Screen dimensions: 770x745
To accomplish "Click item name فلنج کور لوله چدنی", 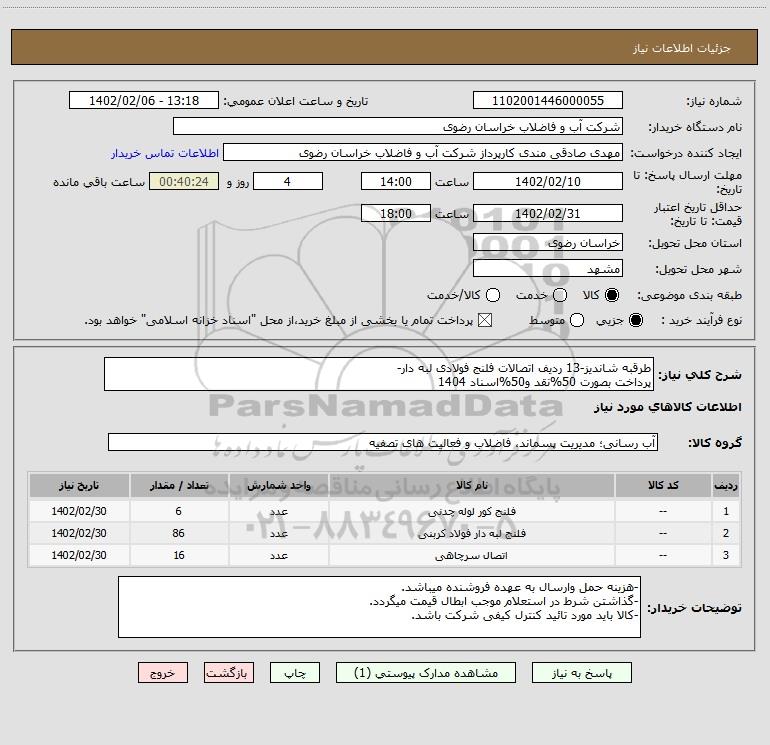I will (x=471, y=511).
